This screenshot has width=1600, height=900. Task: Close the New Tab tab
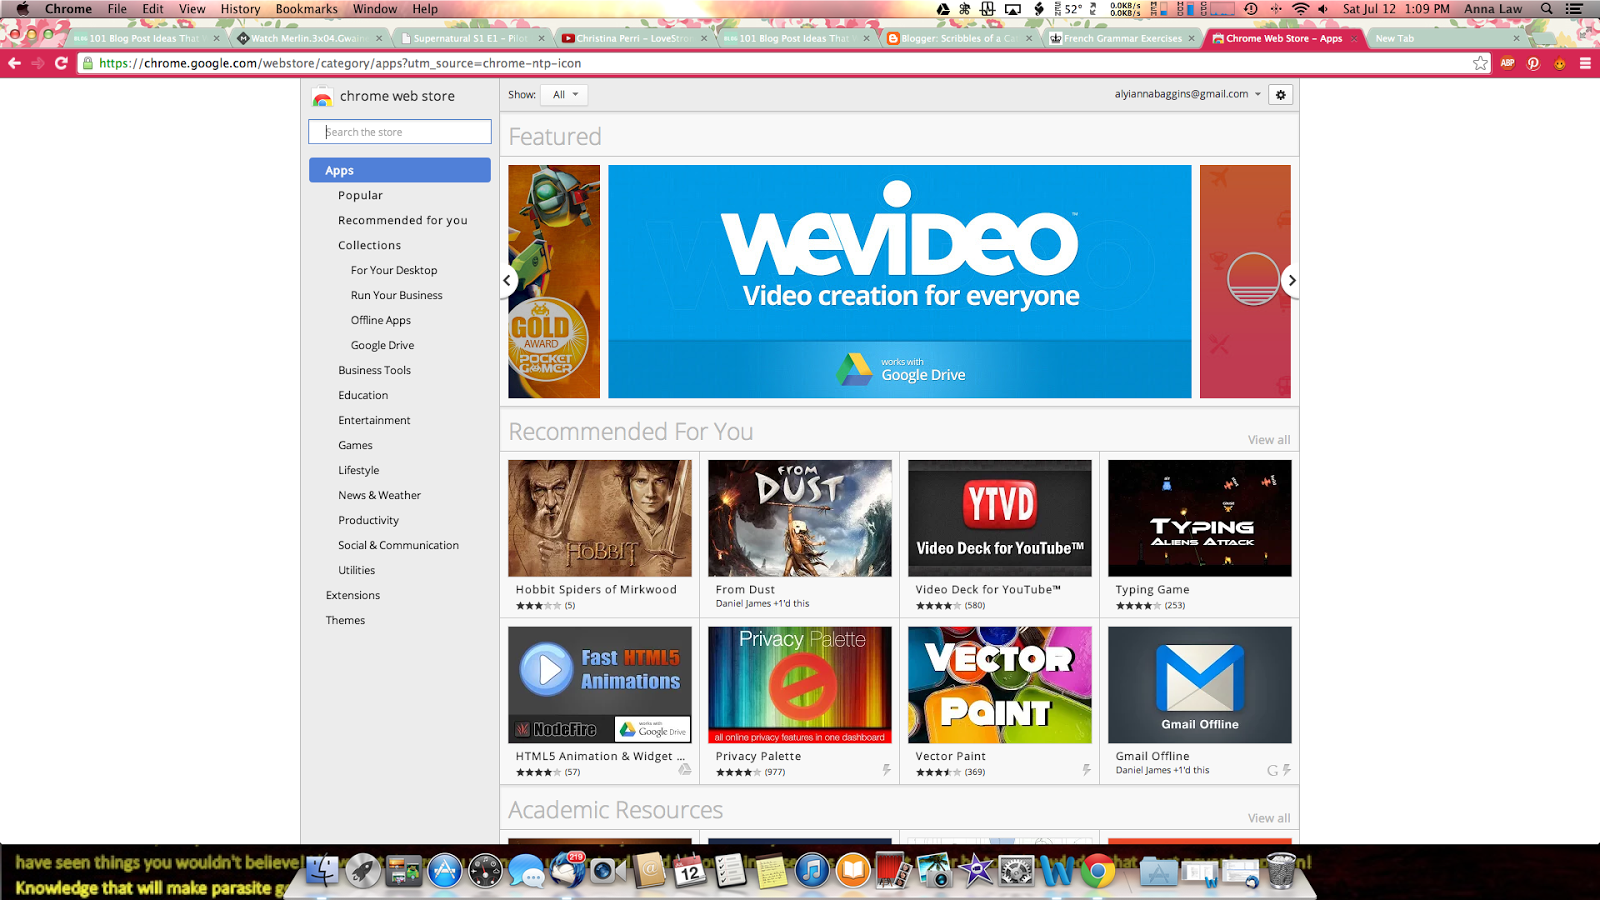(1516, 39)
